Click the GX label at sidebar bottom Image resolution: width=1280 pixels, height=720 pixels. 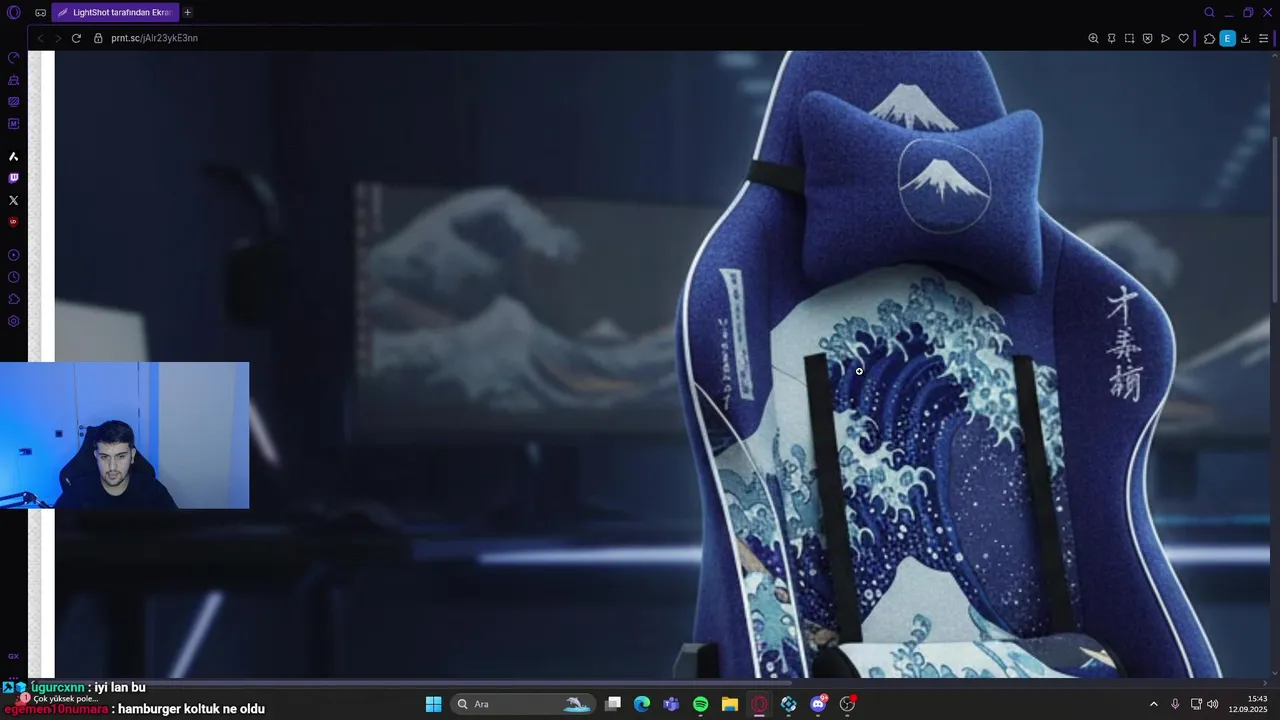coord(13,656)
